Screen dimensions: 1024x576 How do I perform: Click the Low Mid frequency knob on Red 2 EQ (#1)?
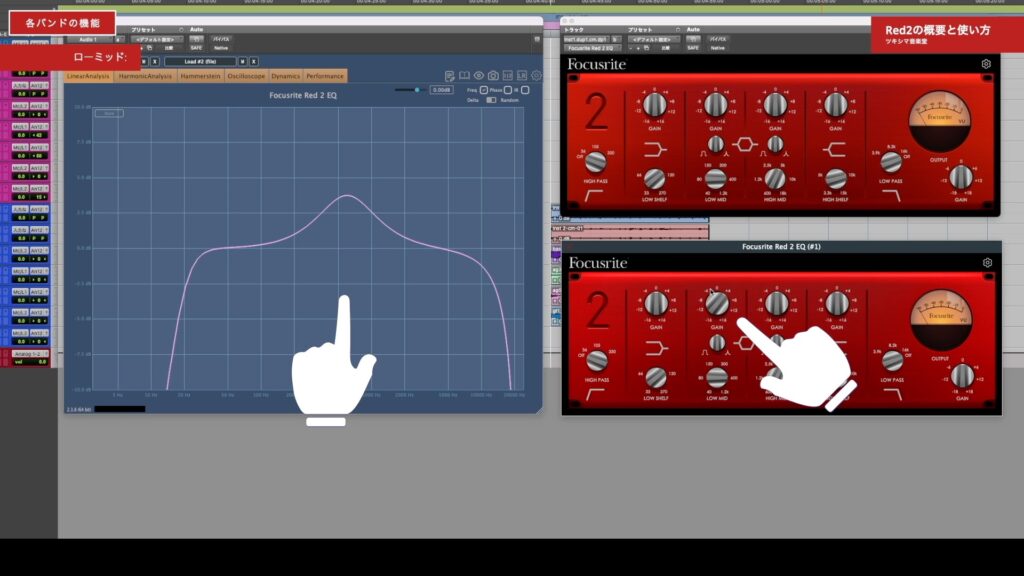tap(716, 376)
